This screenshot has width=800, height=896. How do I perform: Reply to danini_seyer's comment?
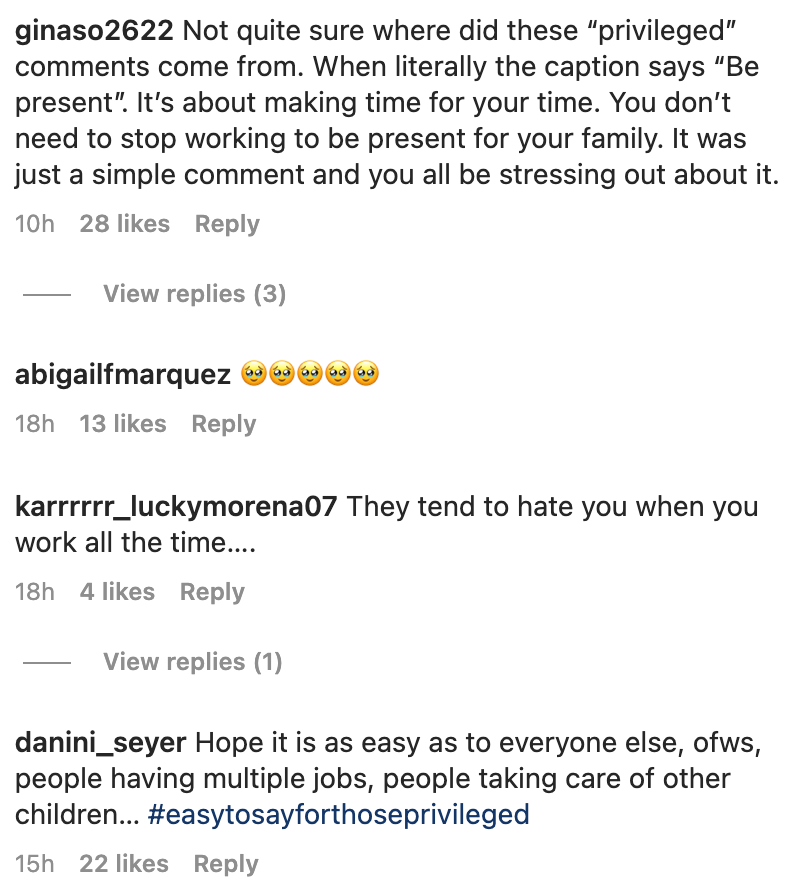pos(226,864)
